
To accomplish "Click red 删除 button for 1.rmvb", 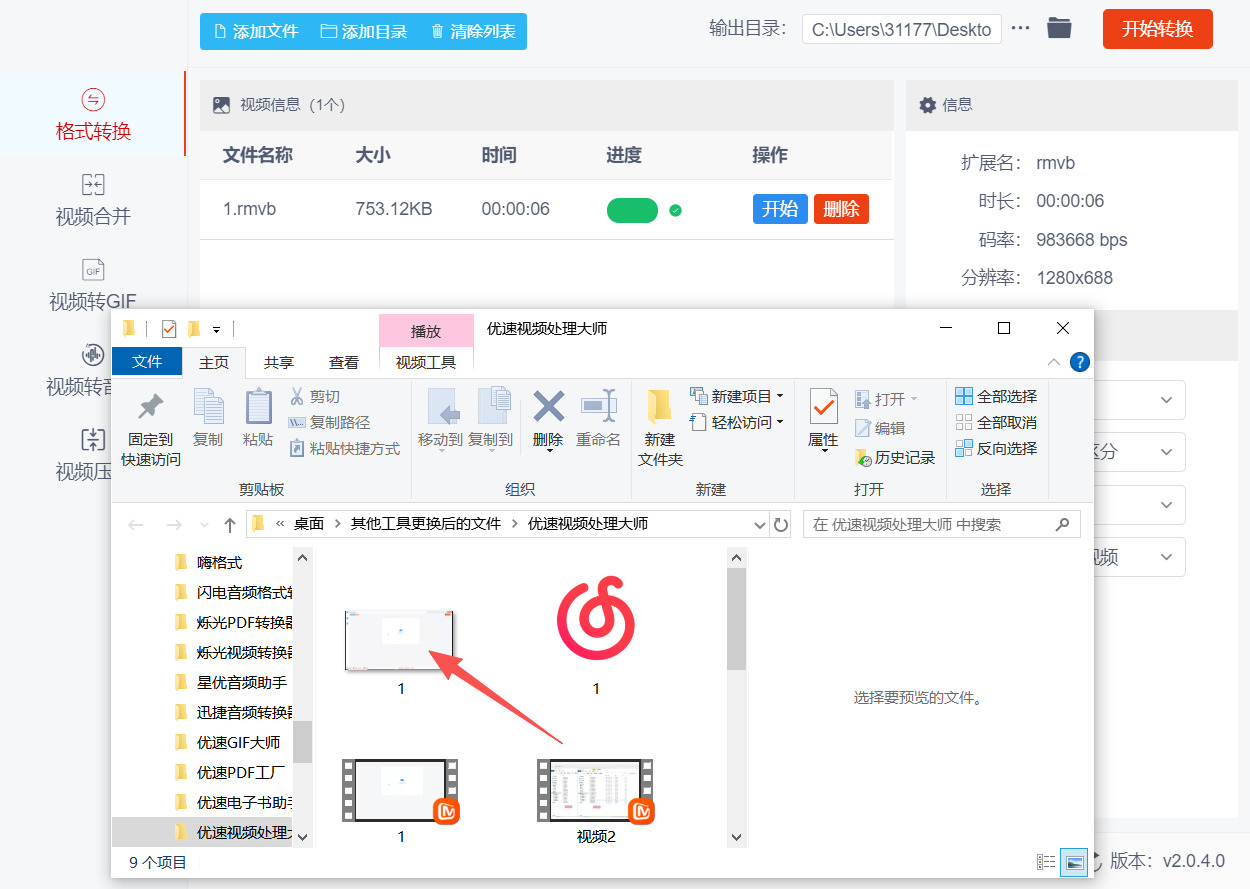I will [x=841, y=209].
